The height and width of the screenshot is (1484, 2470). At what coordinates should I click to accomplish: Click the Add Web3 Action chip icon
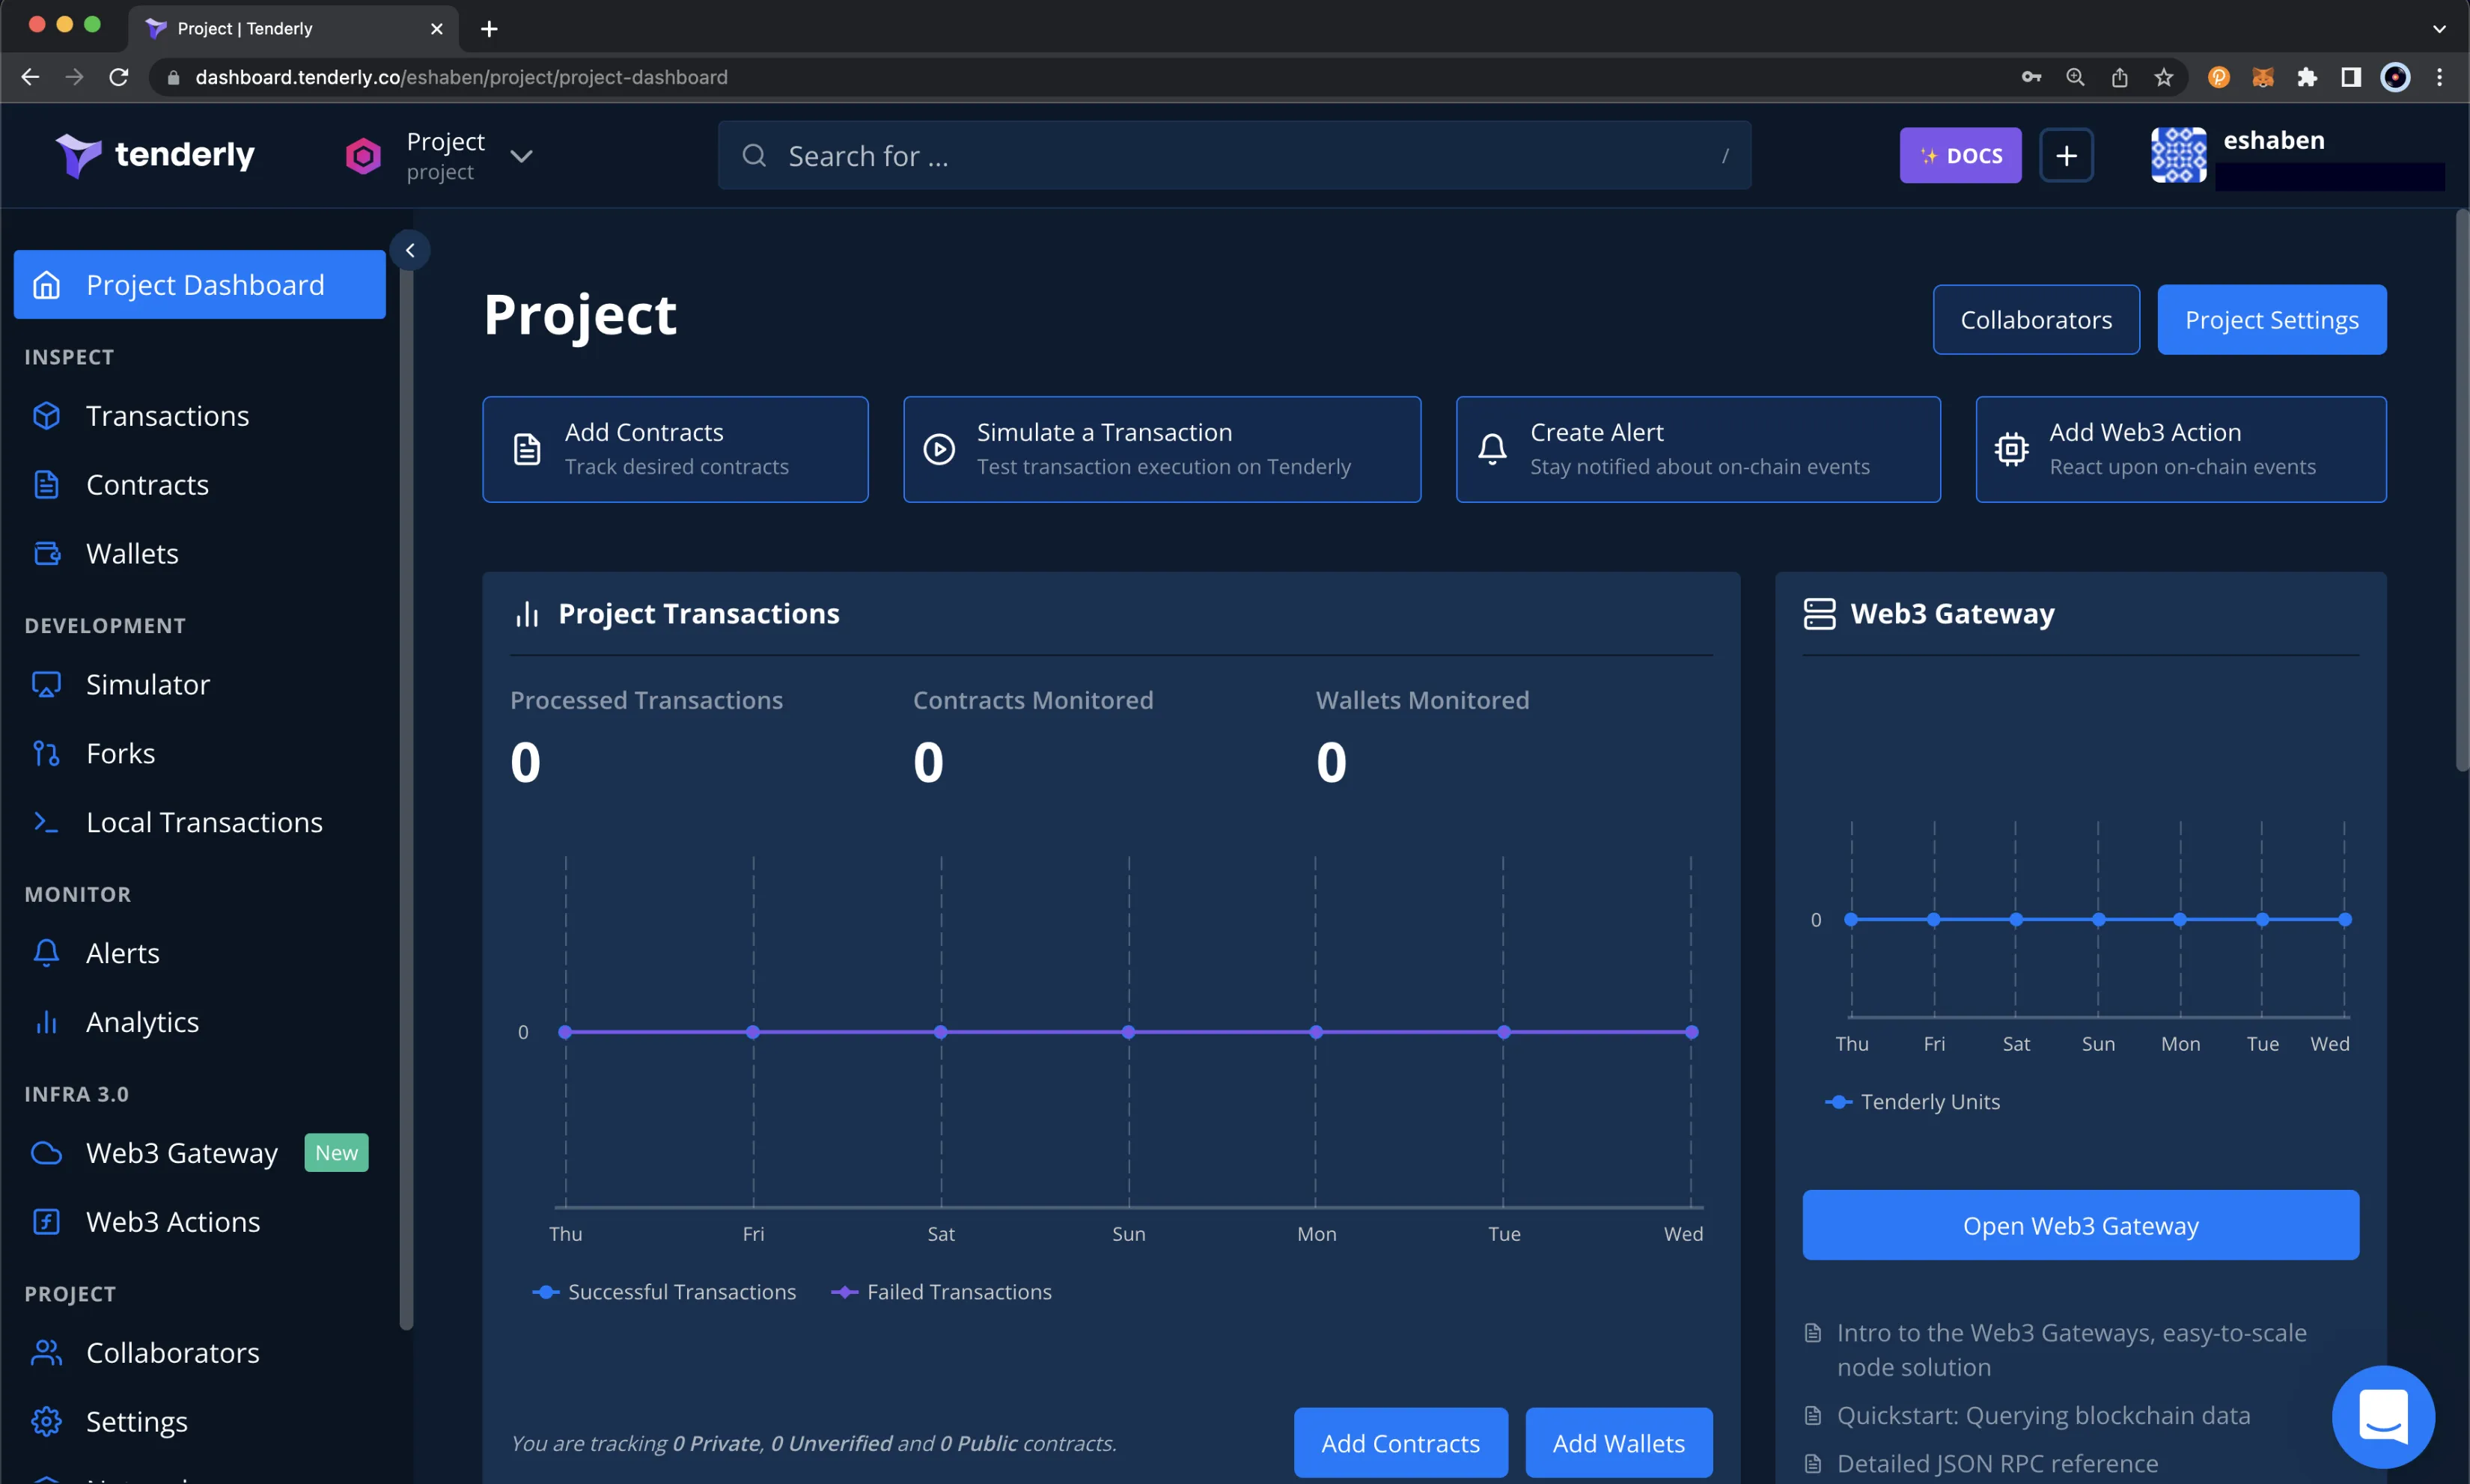tap(2011, 449)
